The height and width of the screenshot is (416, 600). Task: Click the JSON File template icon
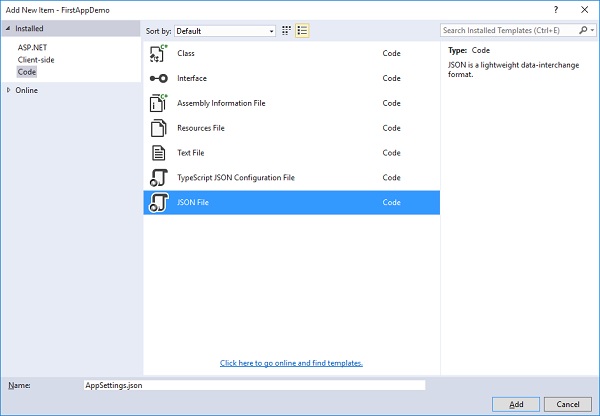tap(157, 203)
